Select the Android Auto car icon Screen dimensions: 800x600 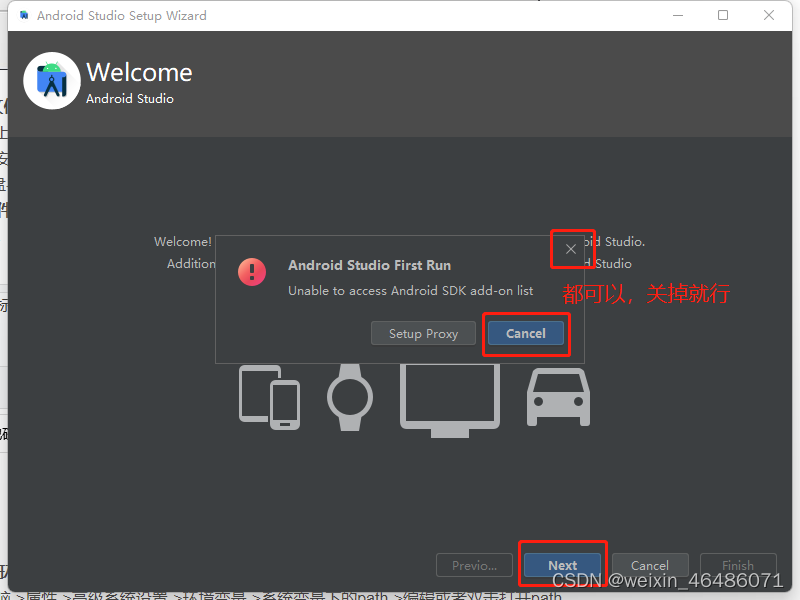coord(557,397)
